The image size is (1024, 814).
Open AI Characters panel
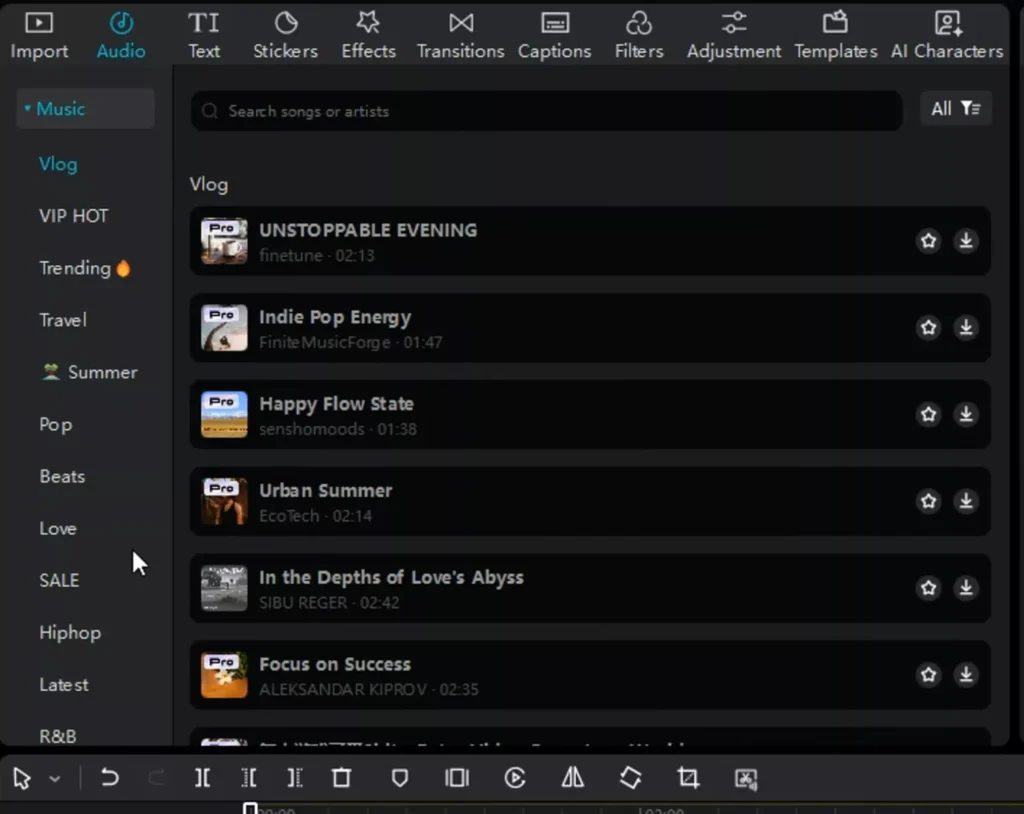(x=946, y=33)
